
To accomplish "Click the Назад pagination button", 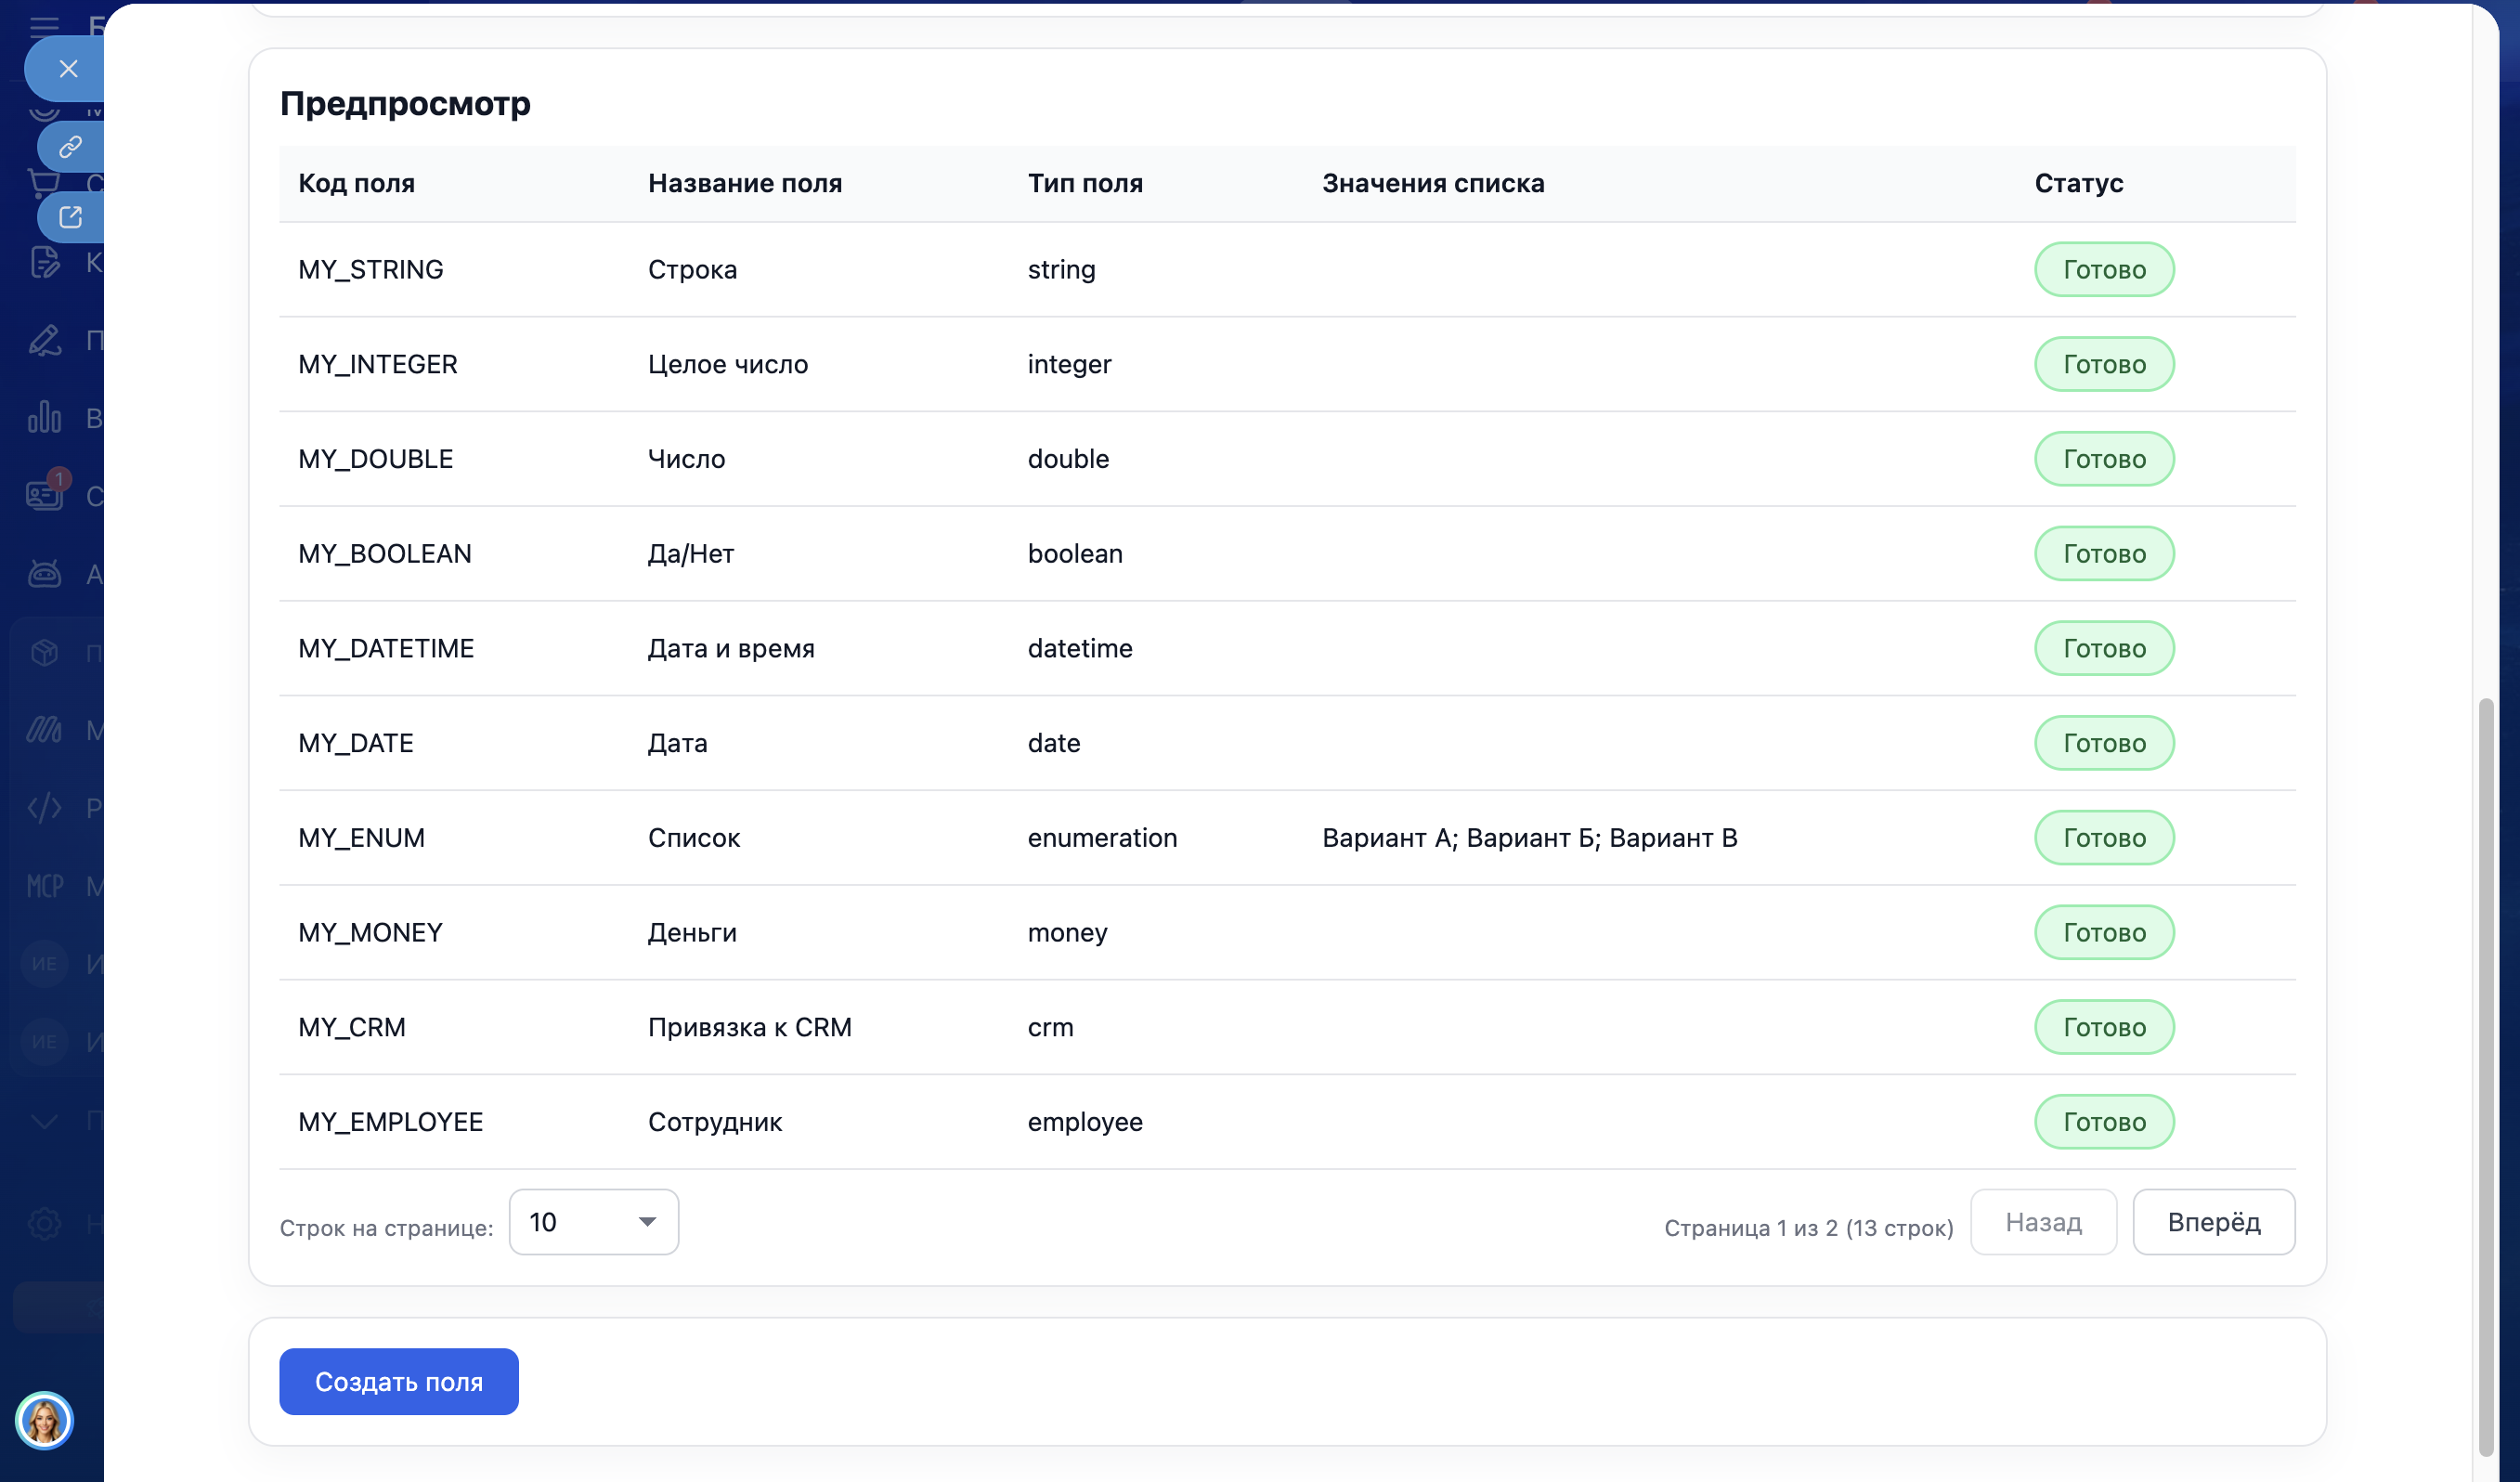I will click(x=2043, y=1222).
